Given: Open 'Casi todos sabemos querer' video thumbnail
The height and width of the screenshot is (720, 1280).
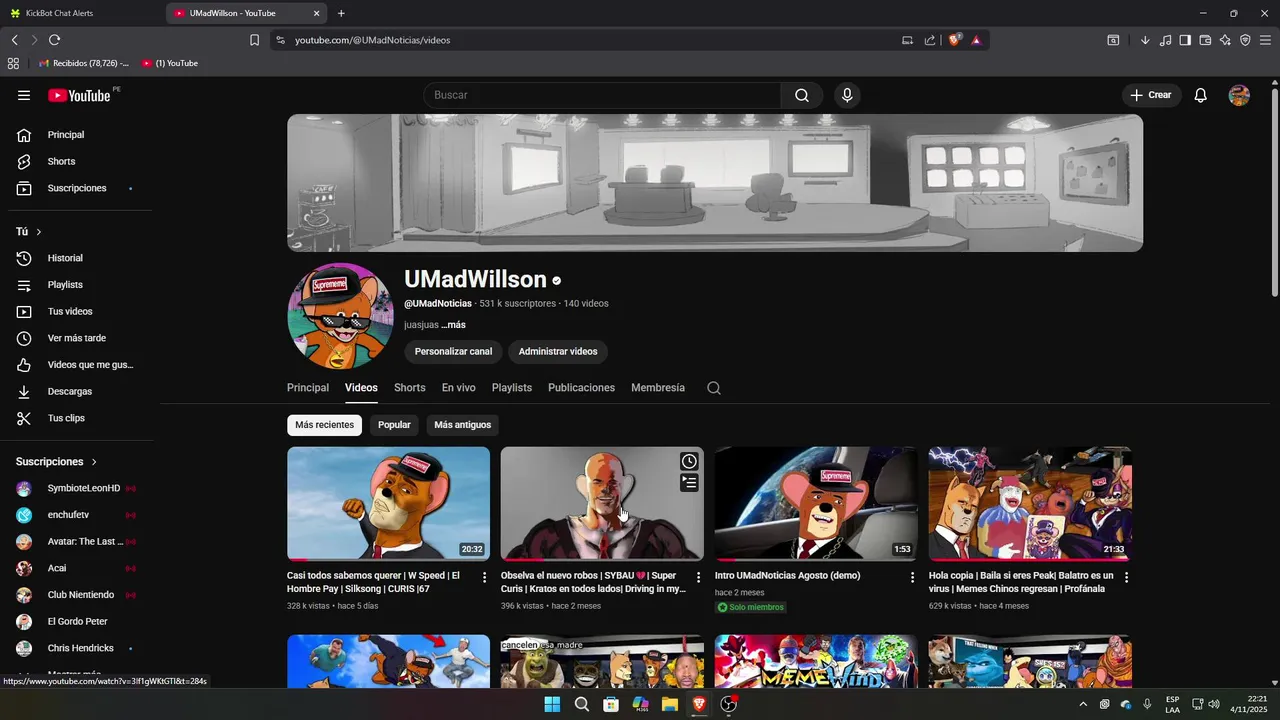Looking at the screenshot, I should [388, 503].
